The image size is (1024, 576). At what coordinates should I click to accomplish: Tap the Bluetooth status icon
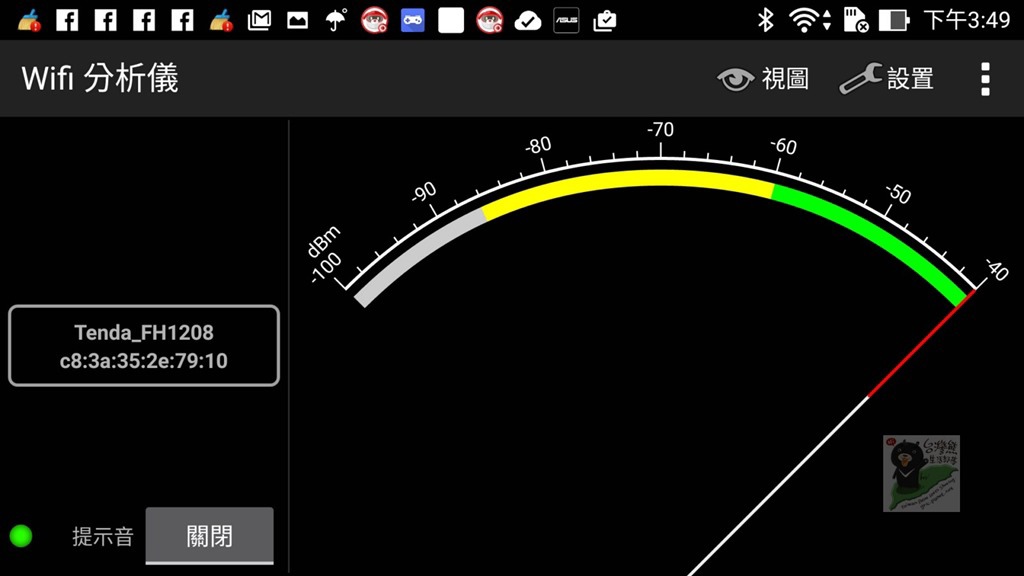765,20
